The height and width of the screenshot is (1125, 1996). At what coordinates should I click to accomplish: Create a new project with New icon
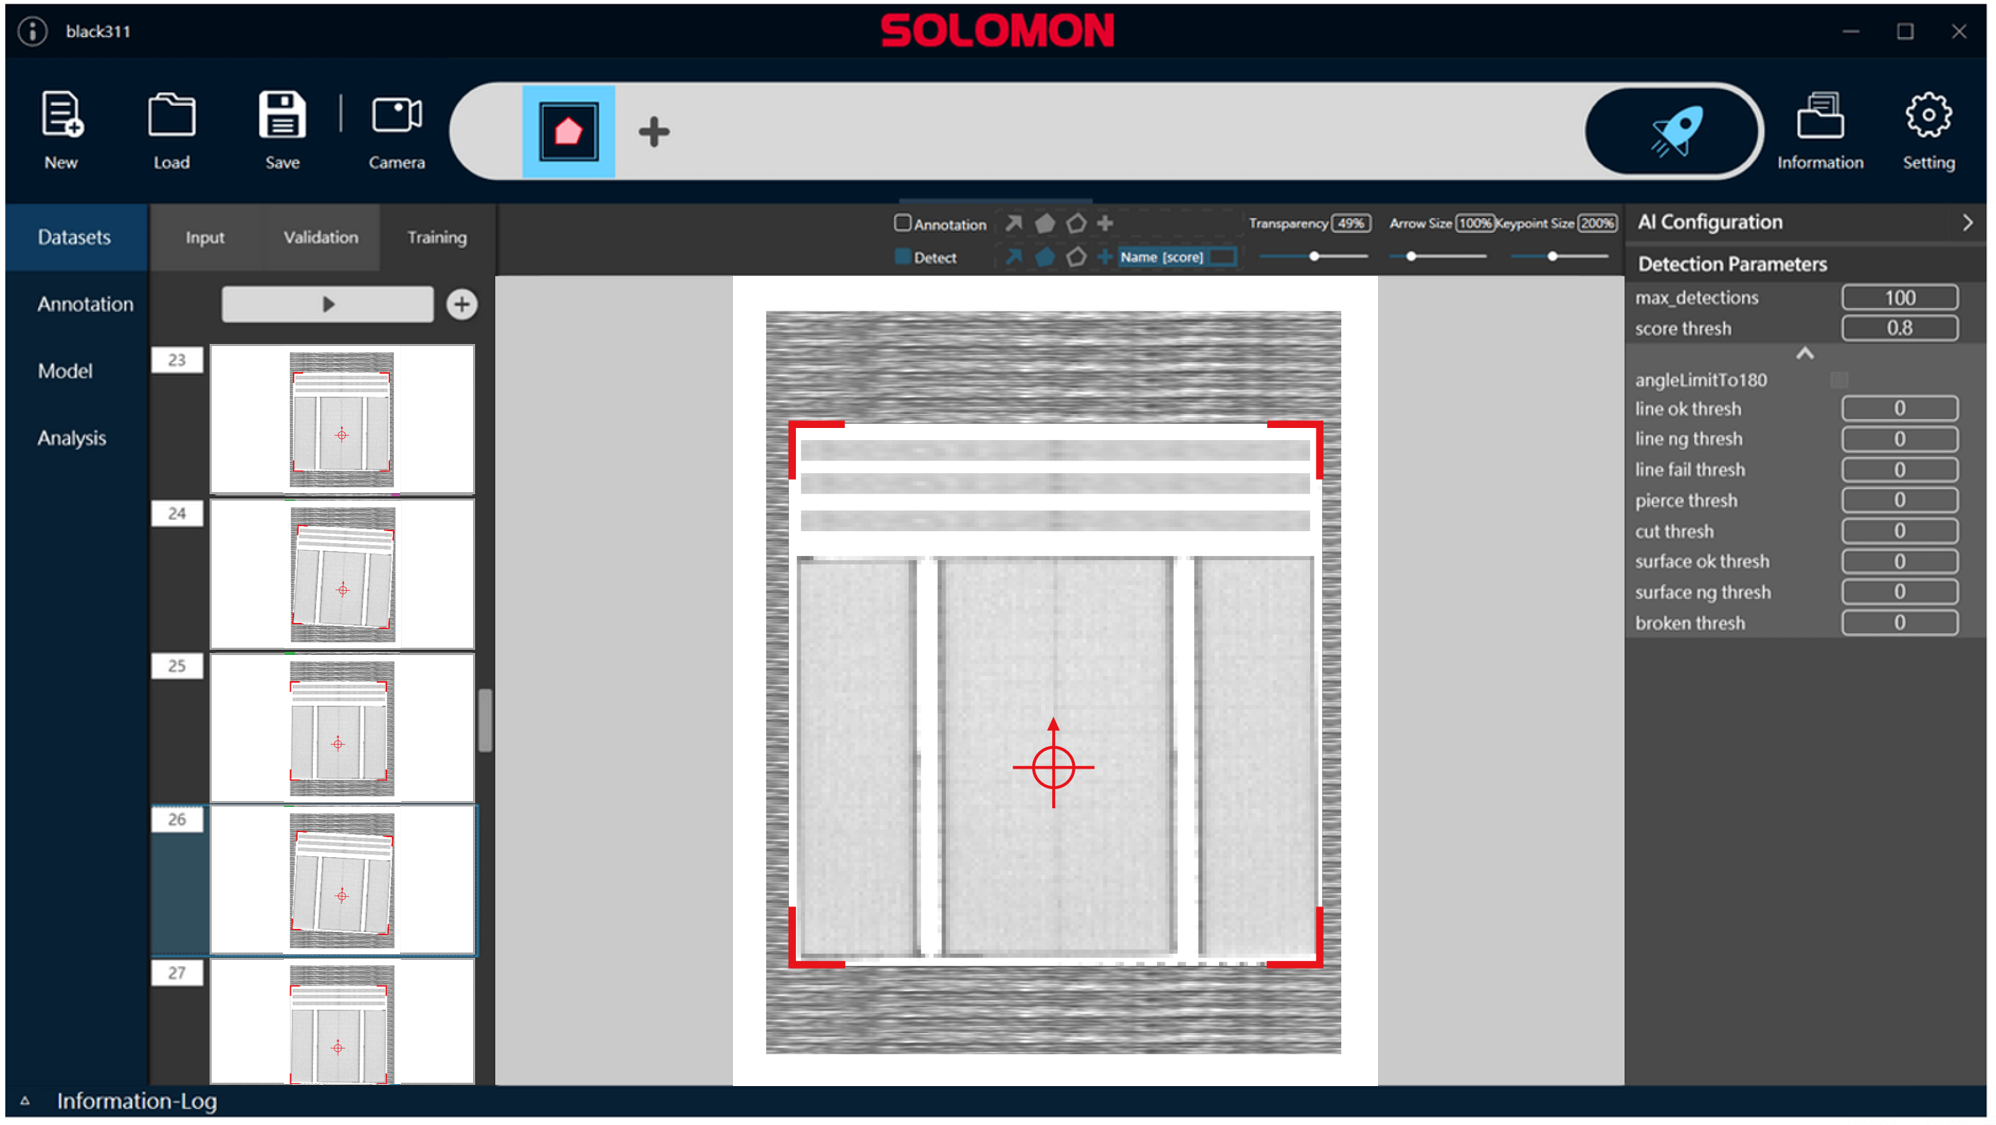(x=61, y=128)
